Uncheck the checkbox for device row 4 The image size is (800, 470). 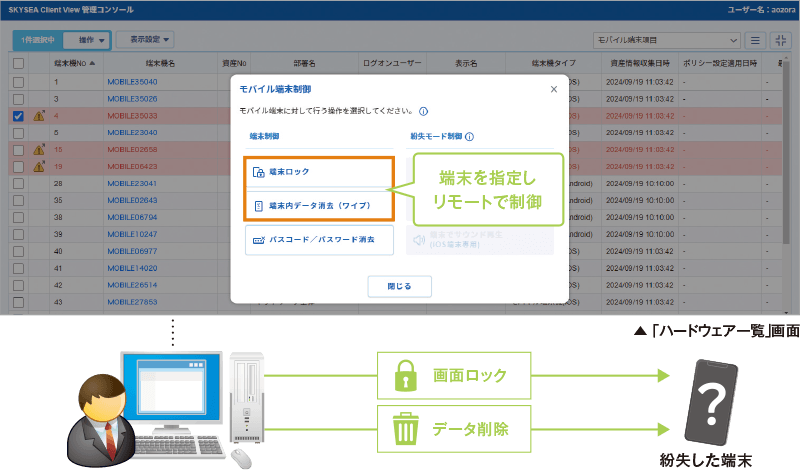[18, 116]
